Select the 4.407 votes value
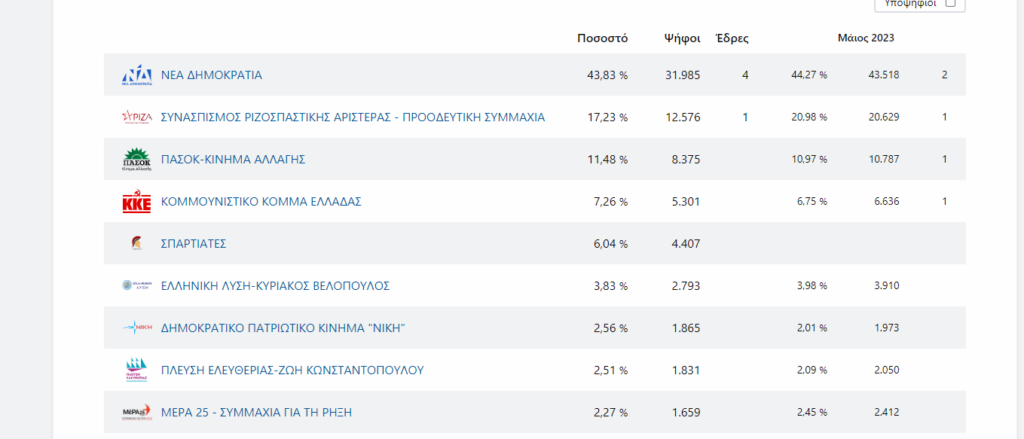The image size is (1024, 439). 686,244
